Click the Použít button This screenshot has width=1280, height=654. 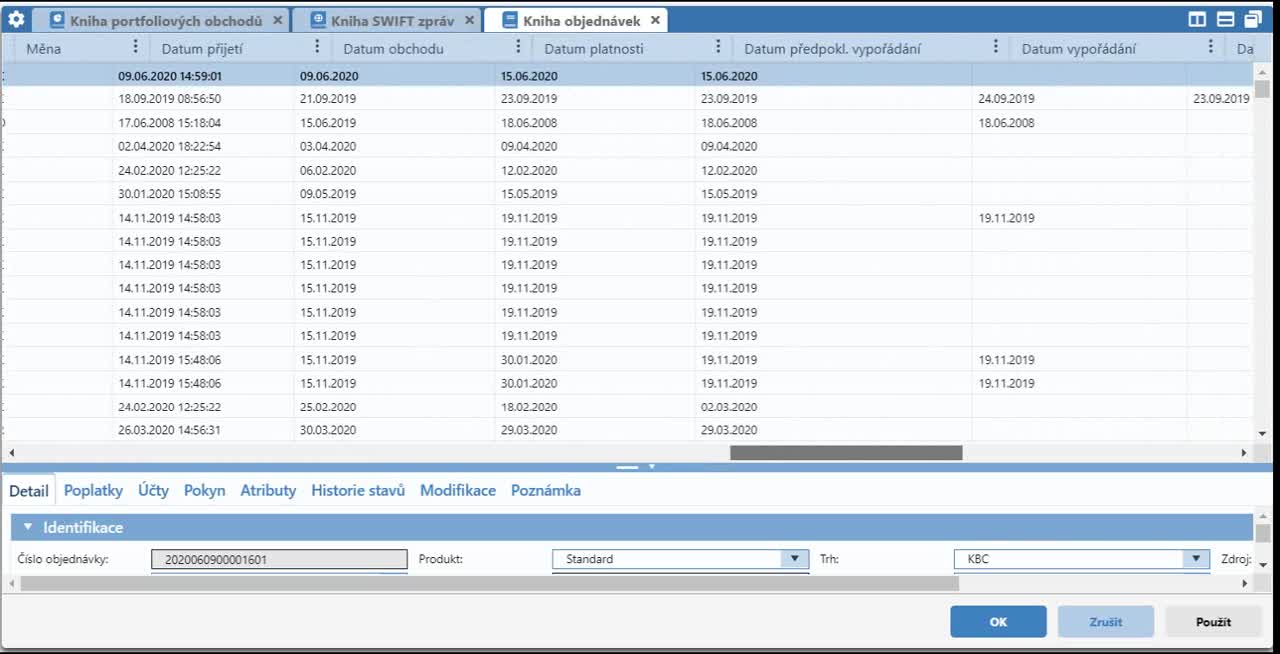pyautogui.click(x=1213, y=621)
